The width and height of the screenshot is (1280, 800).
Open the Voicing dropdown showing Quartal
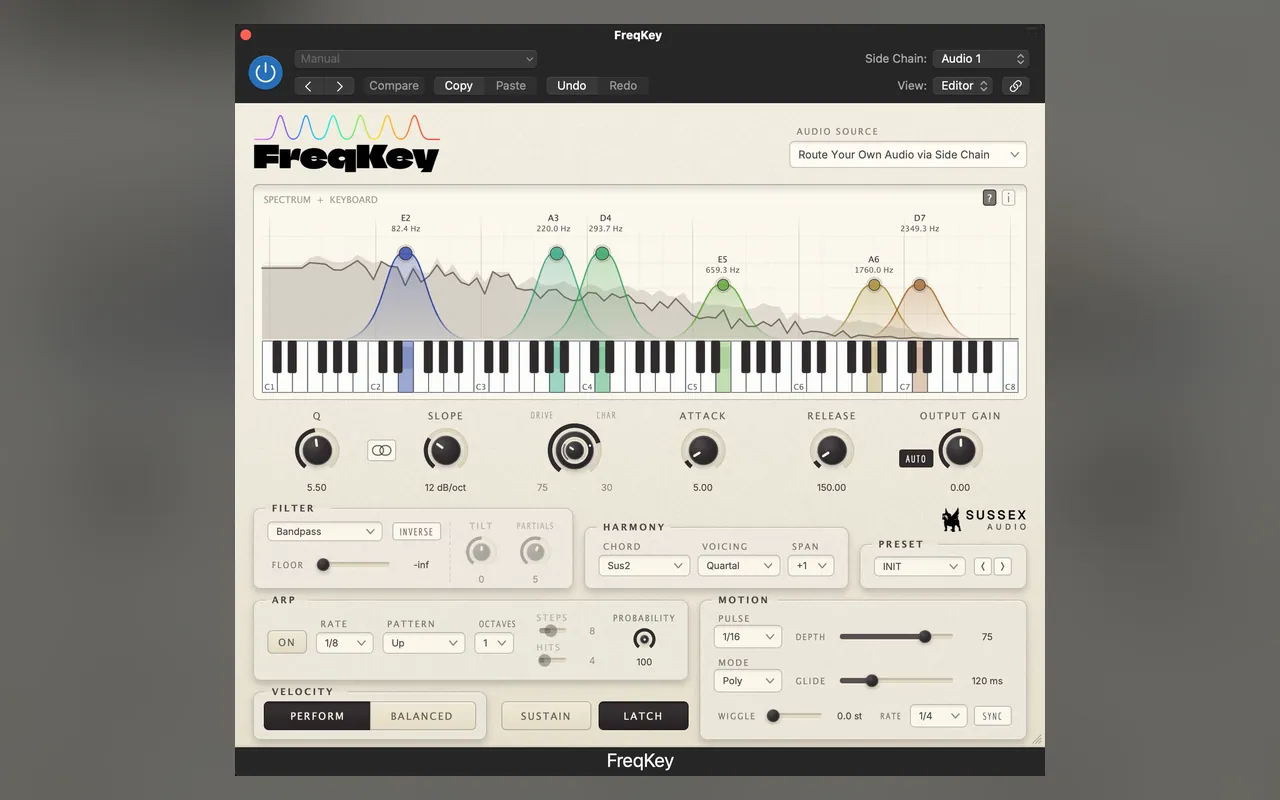(x=739, y=566)
